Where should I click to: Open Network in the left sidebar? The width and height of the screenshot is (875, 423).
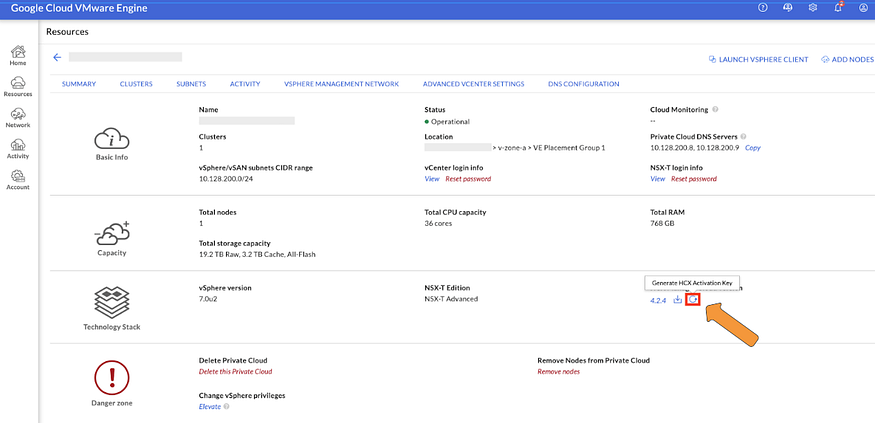click(x=18, y=118)
